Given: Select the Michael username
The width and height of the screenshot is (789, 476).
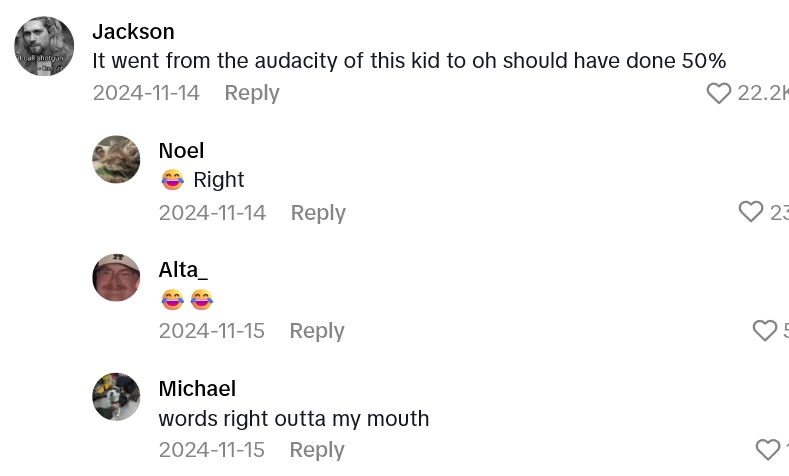Looking at the screenshot, I should (197, 388).
